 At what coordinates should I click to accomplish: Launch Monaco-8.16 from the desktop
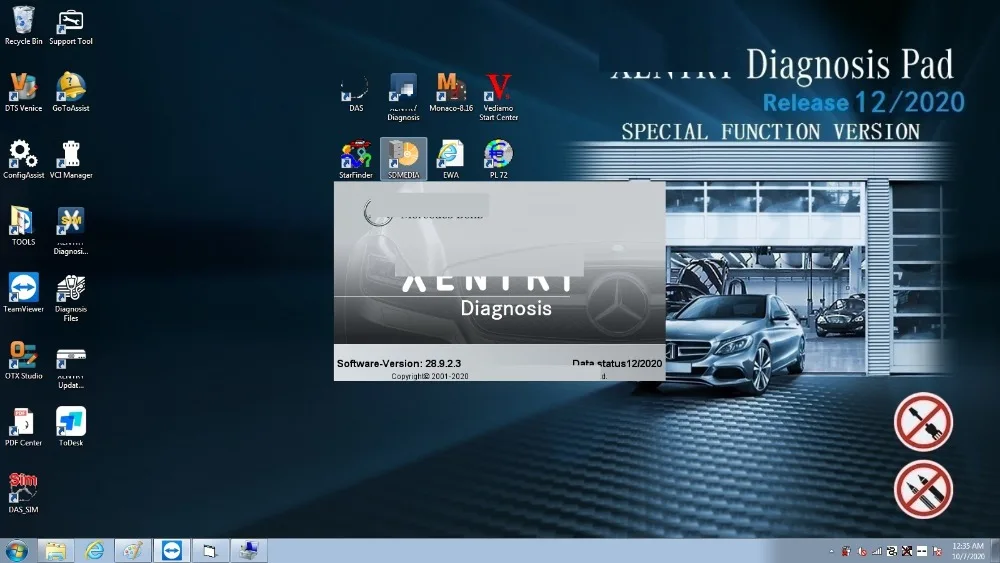pos(451,89)
